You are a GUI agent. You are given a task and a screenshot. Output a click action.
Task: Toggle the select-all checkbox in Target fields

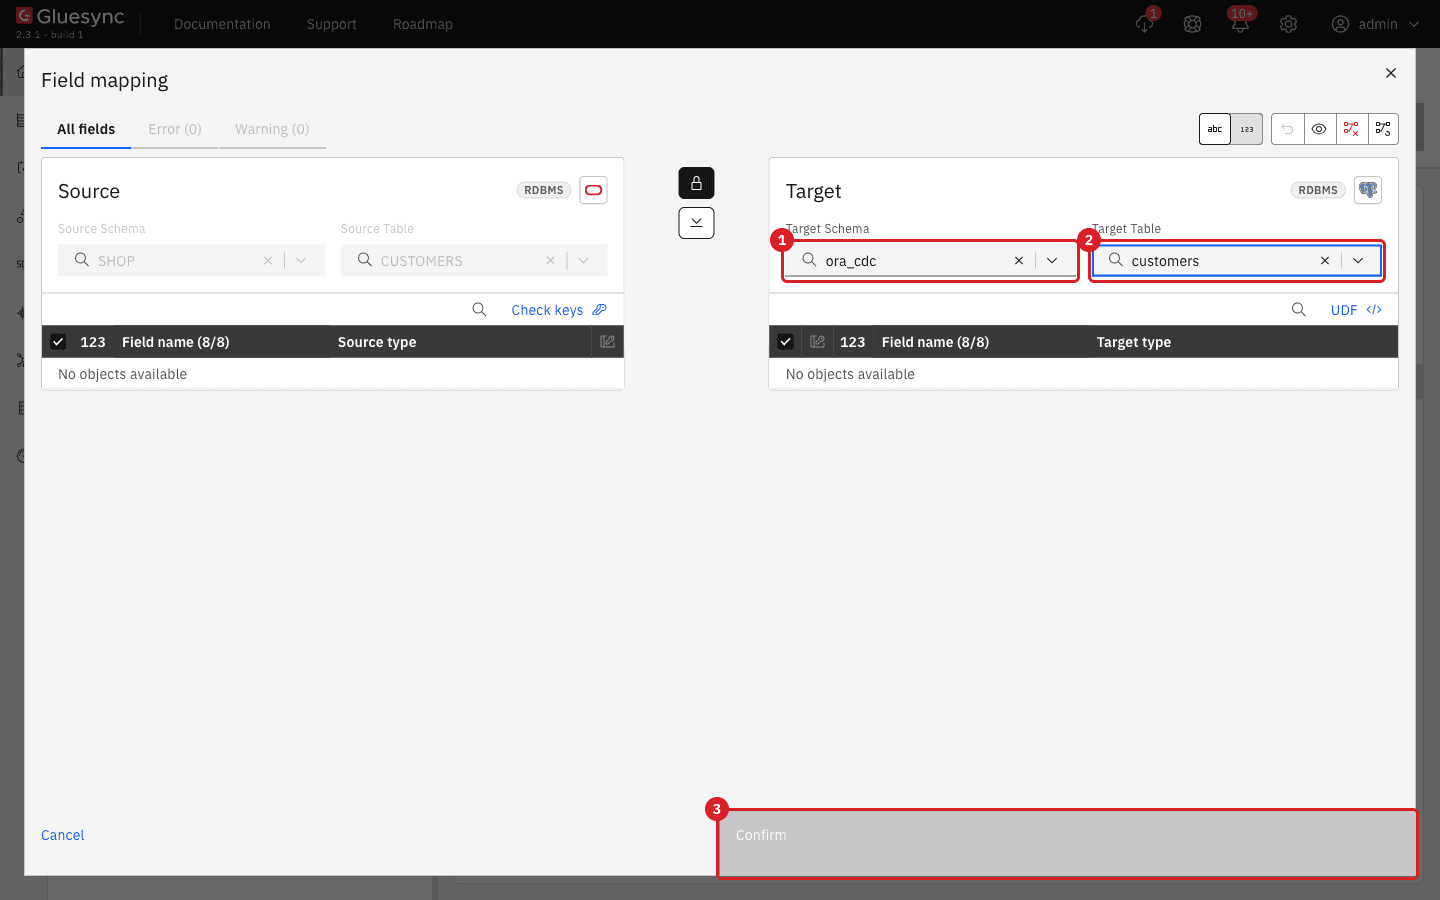pos(786,342)
